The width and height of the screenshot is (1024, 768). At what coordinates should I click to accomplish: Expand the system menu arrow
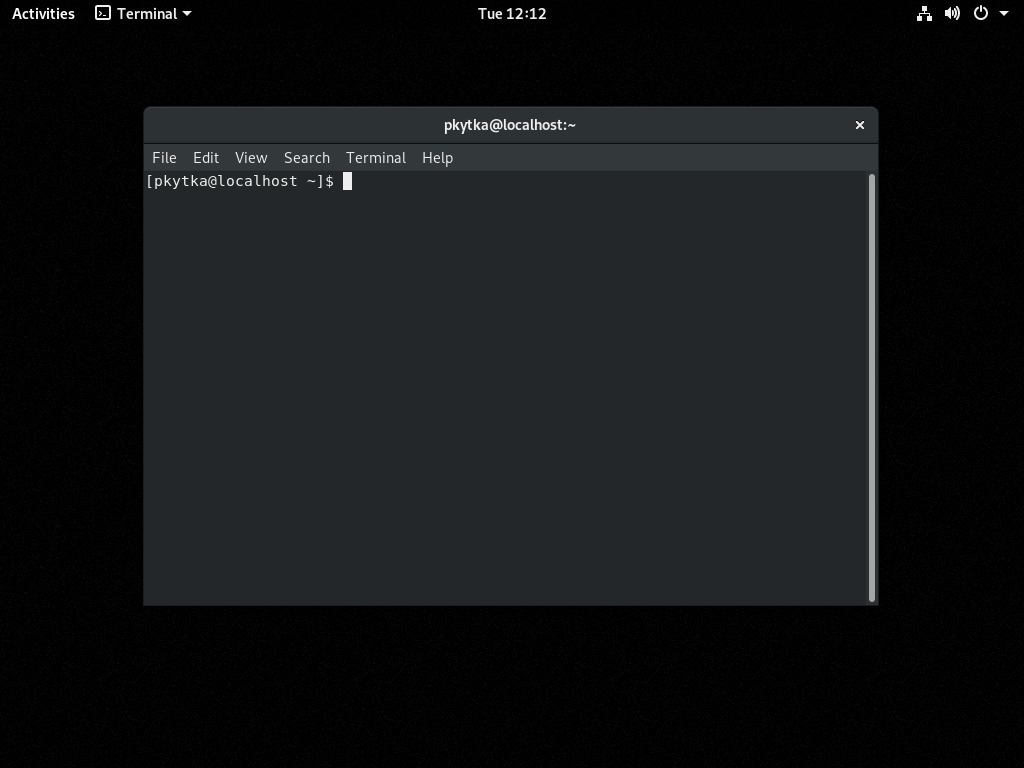click(1004, 13)
